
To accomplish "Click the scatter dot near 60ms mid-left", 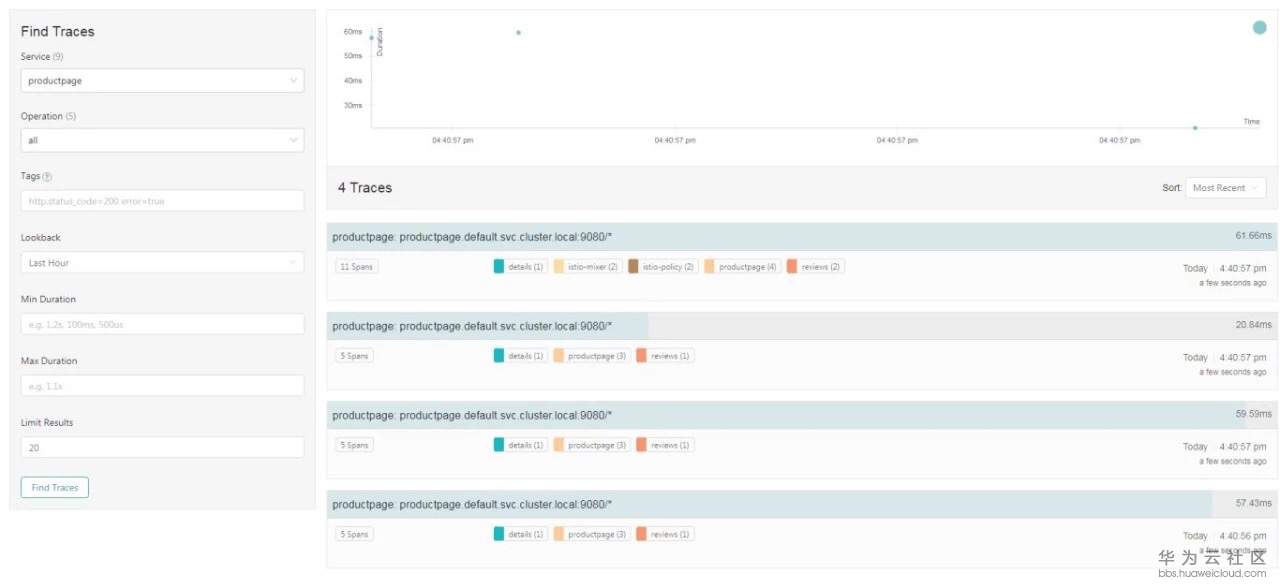I will coord(518,32).
